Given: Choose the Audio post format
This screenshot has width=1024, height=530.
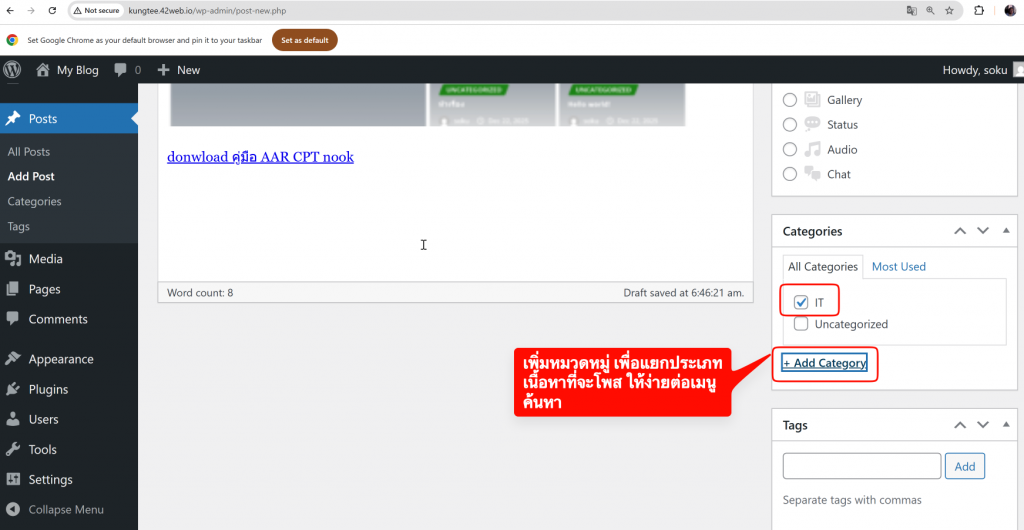Looking at the screenshot, I should click(x=790, y=150).
